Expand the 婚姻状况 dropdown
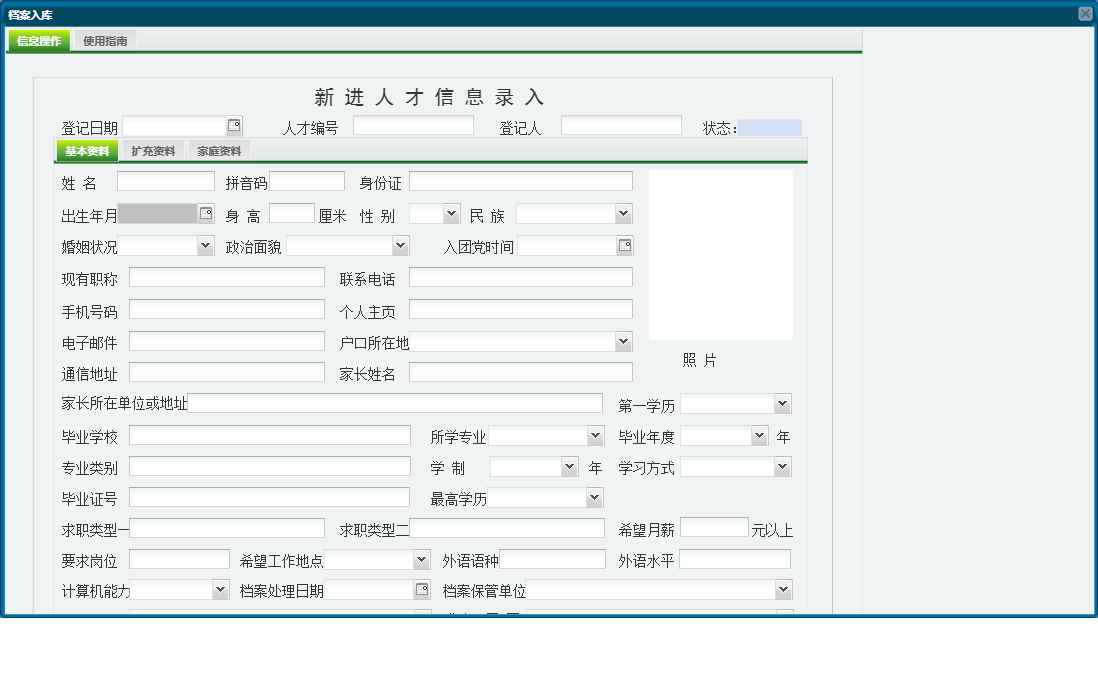 [x=207, y=246]
